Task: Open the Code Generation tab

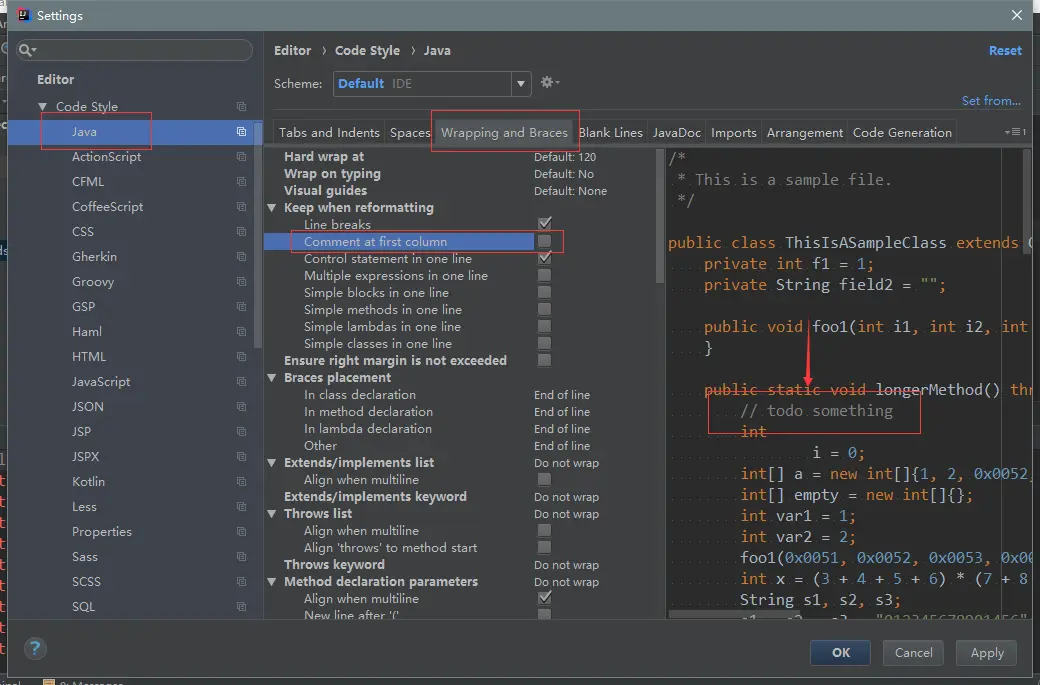Action: pyautogui.click(x=902, y=132)
